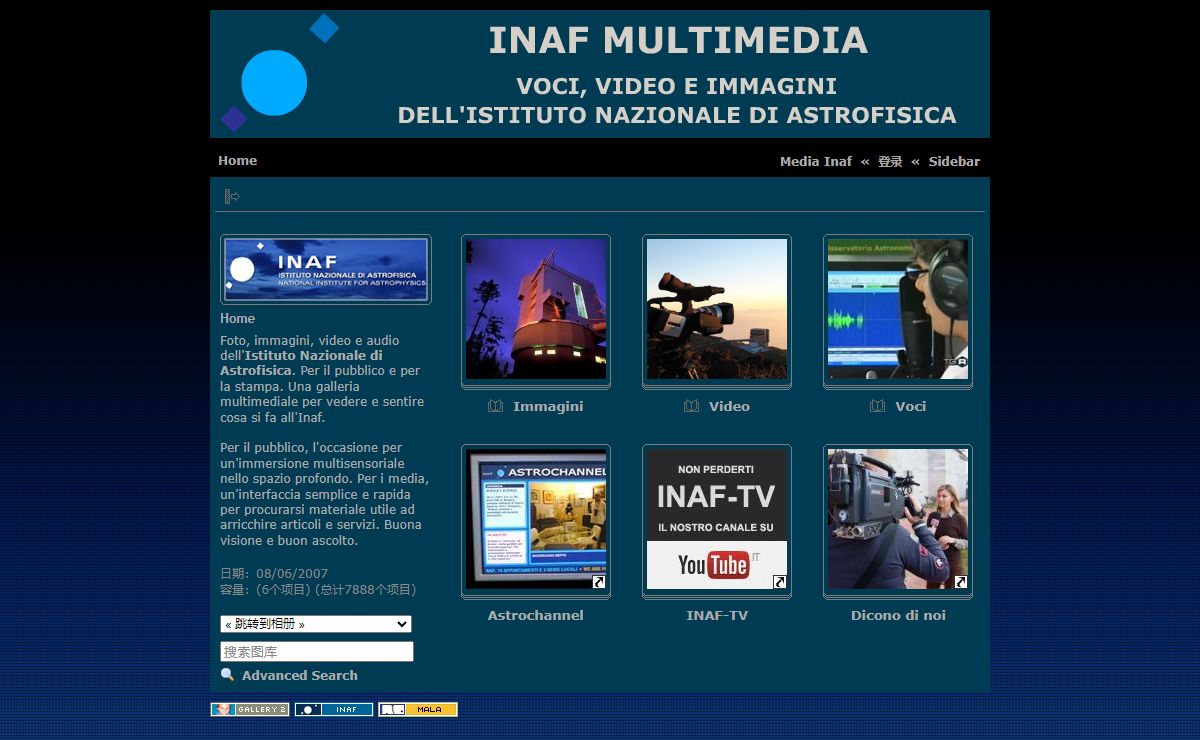This screenshot has height=740, width=1200.
Task: Click the Home menu item
Action: point(238,160)
